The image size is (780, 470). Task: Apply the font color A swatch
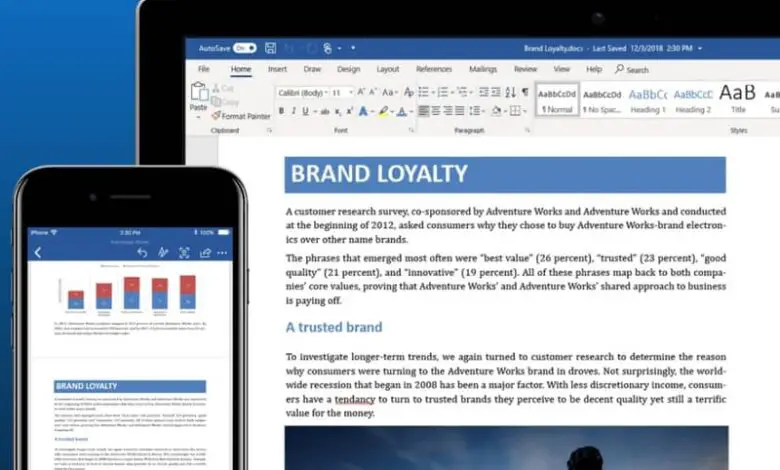402,111
